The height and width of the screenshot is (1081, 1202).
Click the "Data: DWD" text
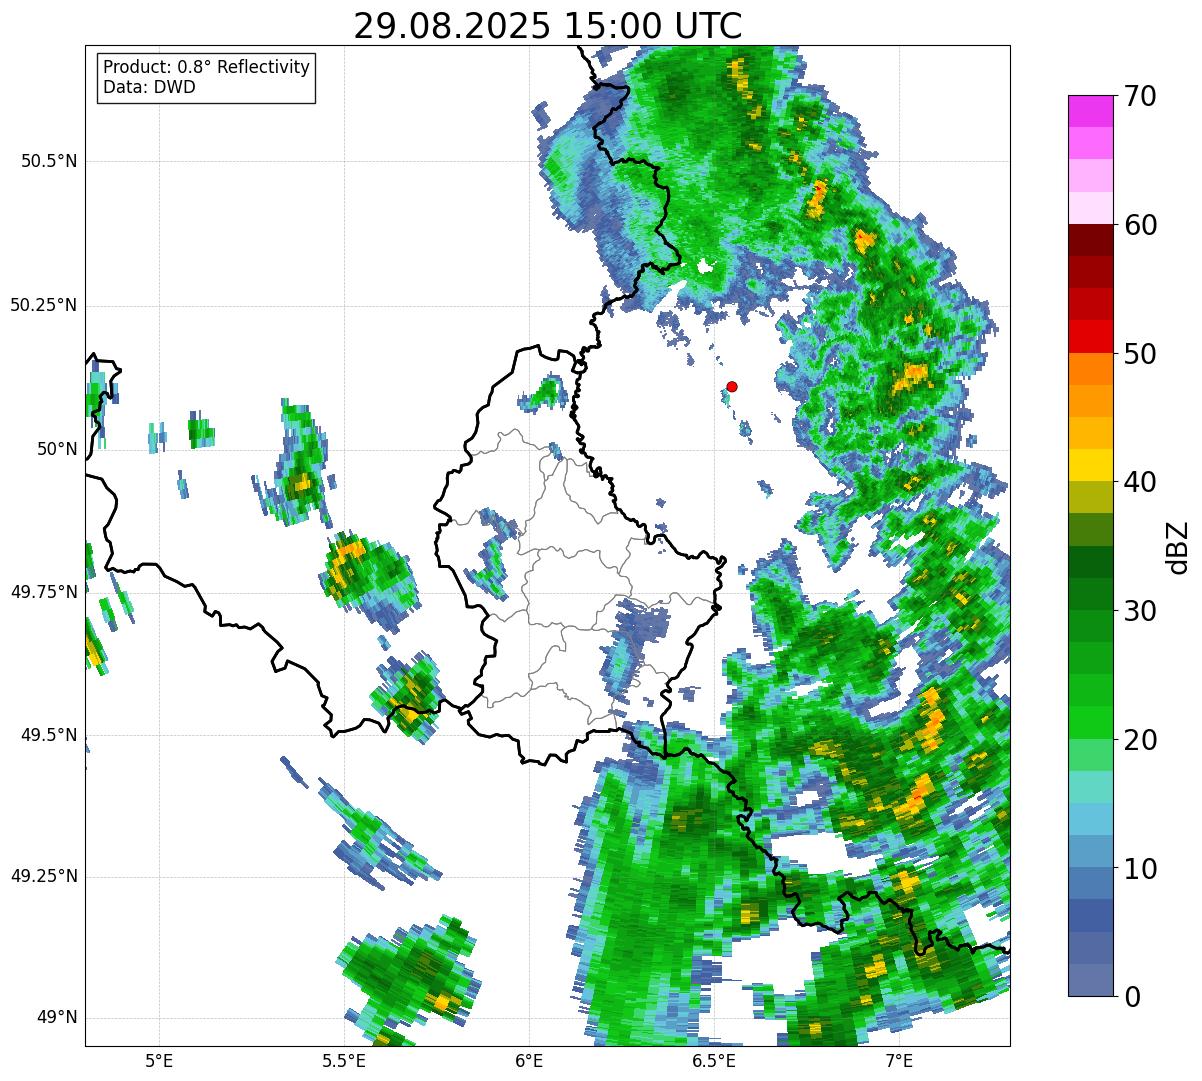pyautogui.click(x=149, y=87)
